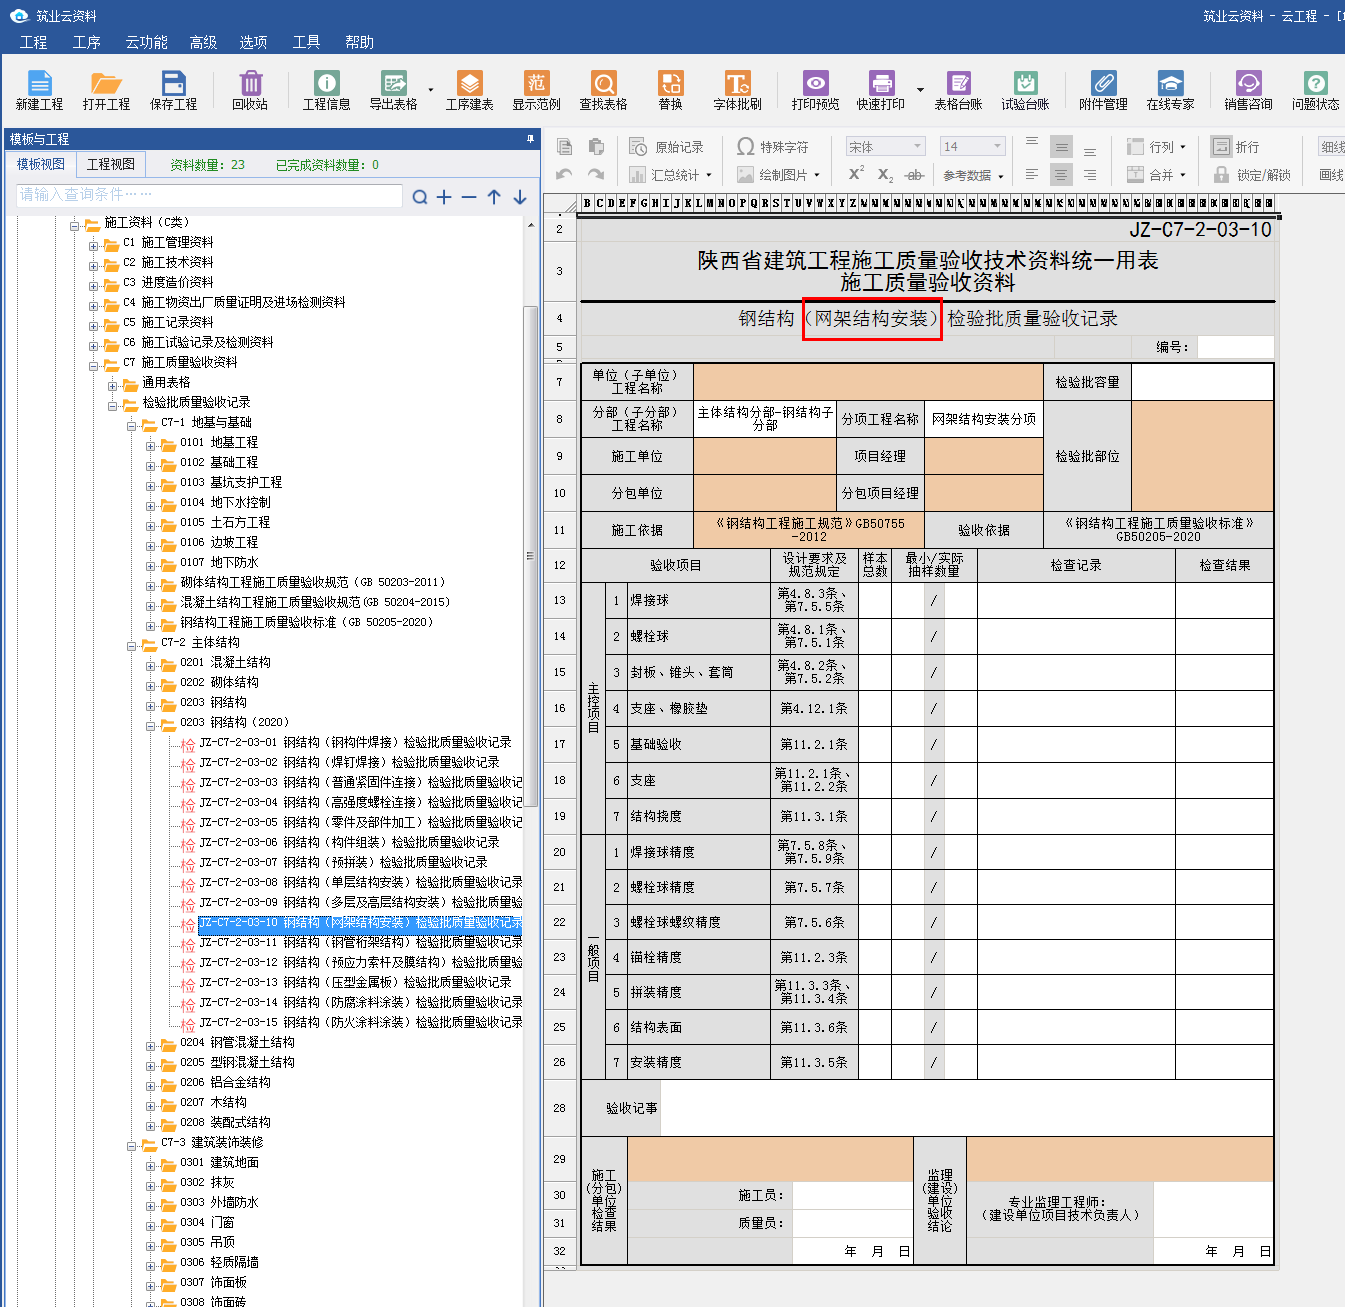The height and width of the screenshot is (1307, 1345).
Task: Click the search magnifier in the template panel
Action: point(420,197)
